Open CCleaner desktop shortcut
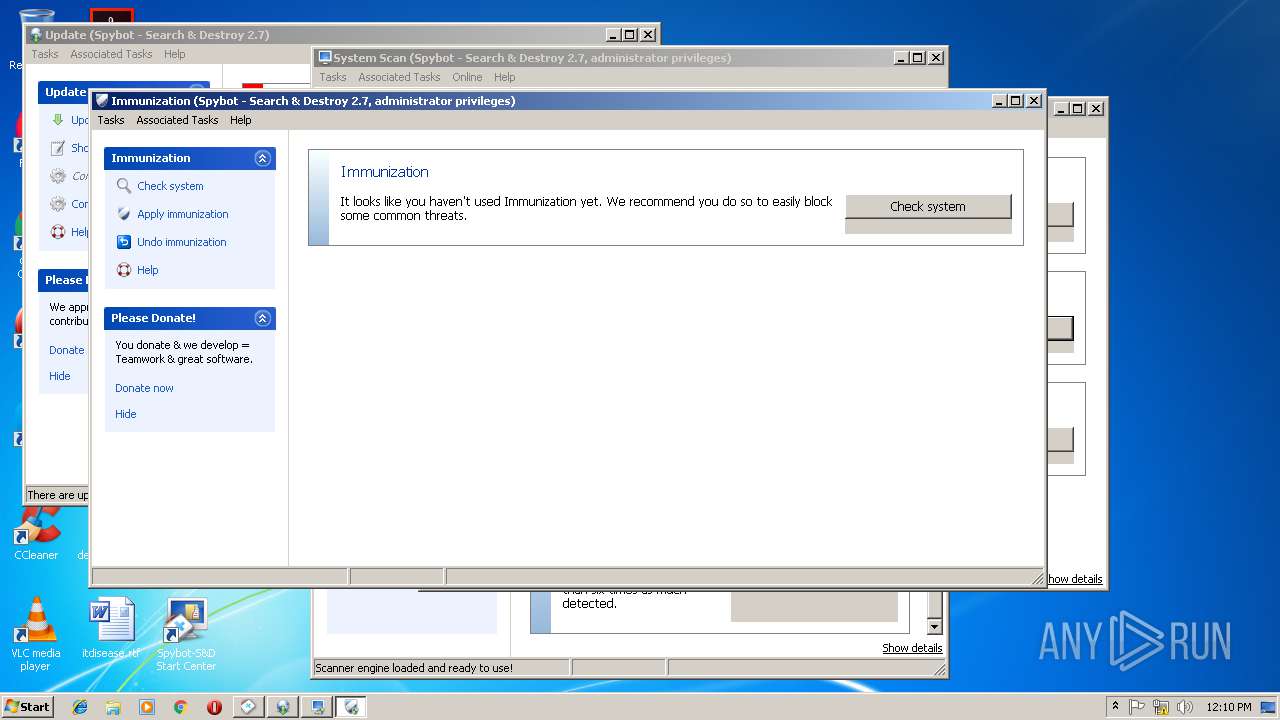1280x720 pixels. (x=36, y=533)
